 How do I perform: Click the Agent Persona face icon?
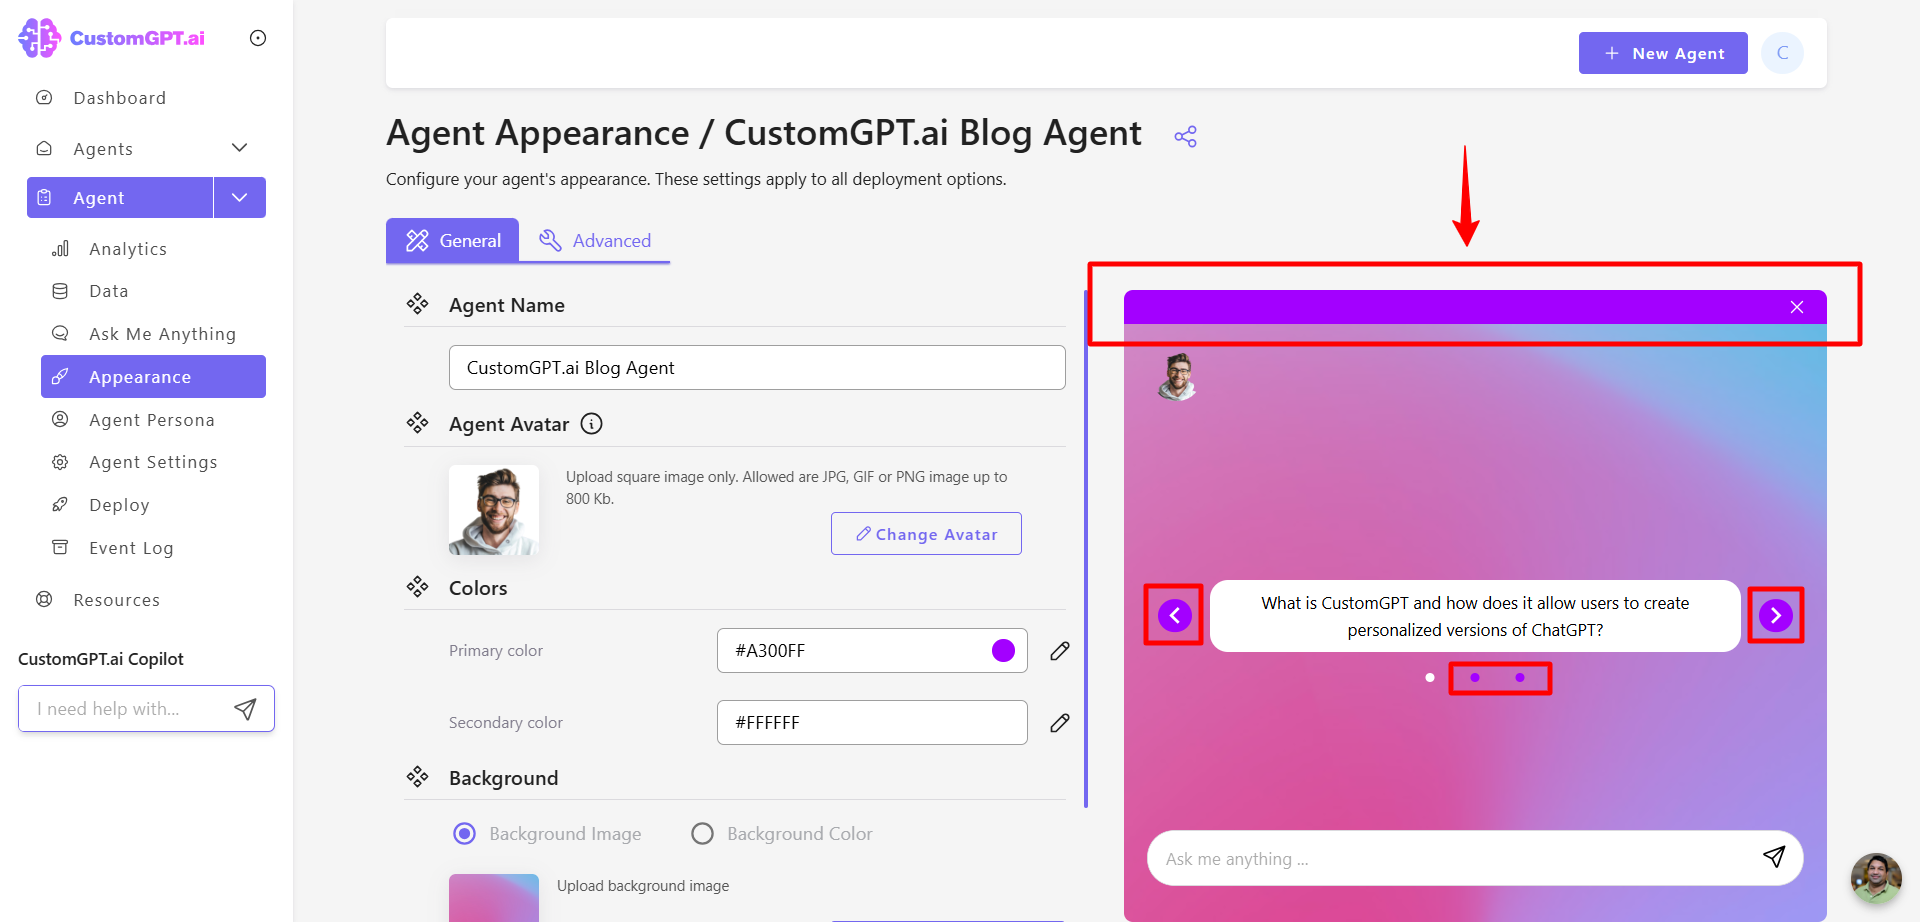coord(60,419)
